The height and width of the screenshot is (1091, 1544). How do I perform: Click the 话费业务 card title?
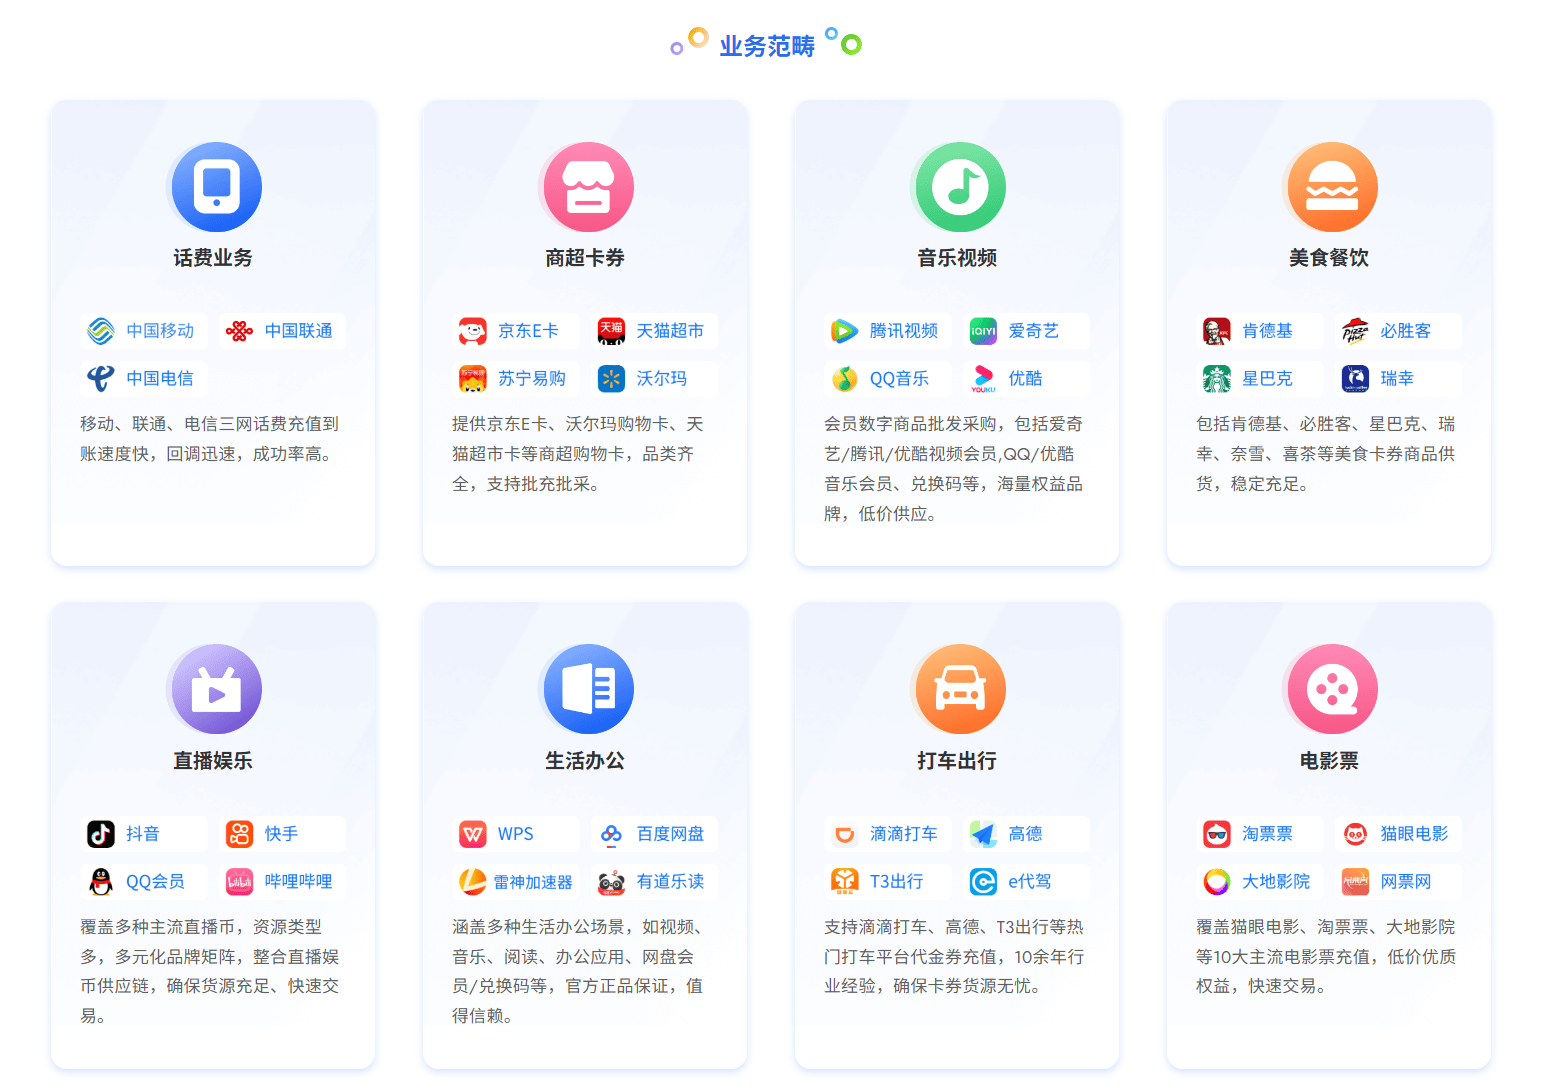pos(213,258)
